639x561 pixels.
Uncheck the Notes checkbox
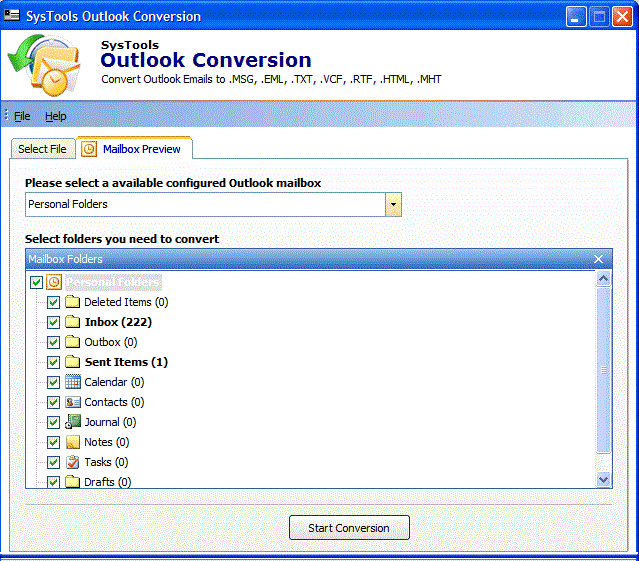(53, 442)
